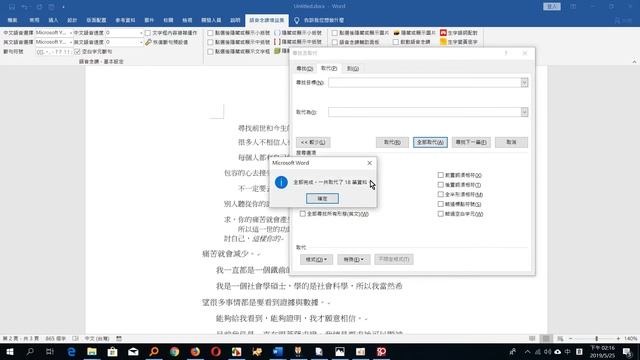Switch to Web Layout view icon
Viewport: 640px width, 360px height.
pyautogui.click(x=560, y=338)
